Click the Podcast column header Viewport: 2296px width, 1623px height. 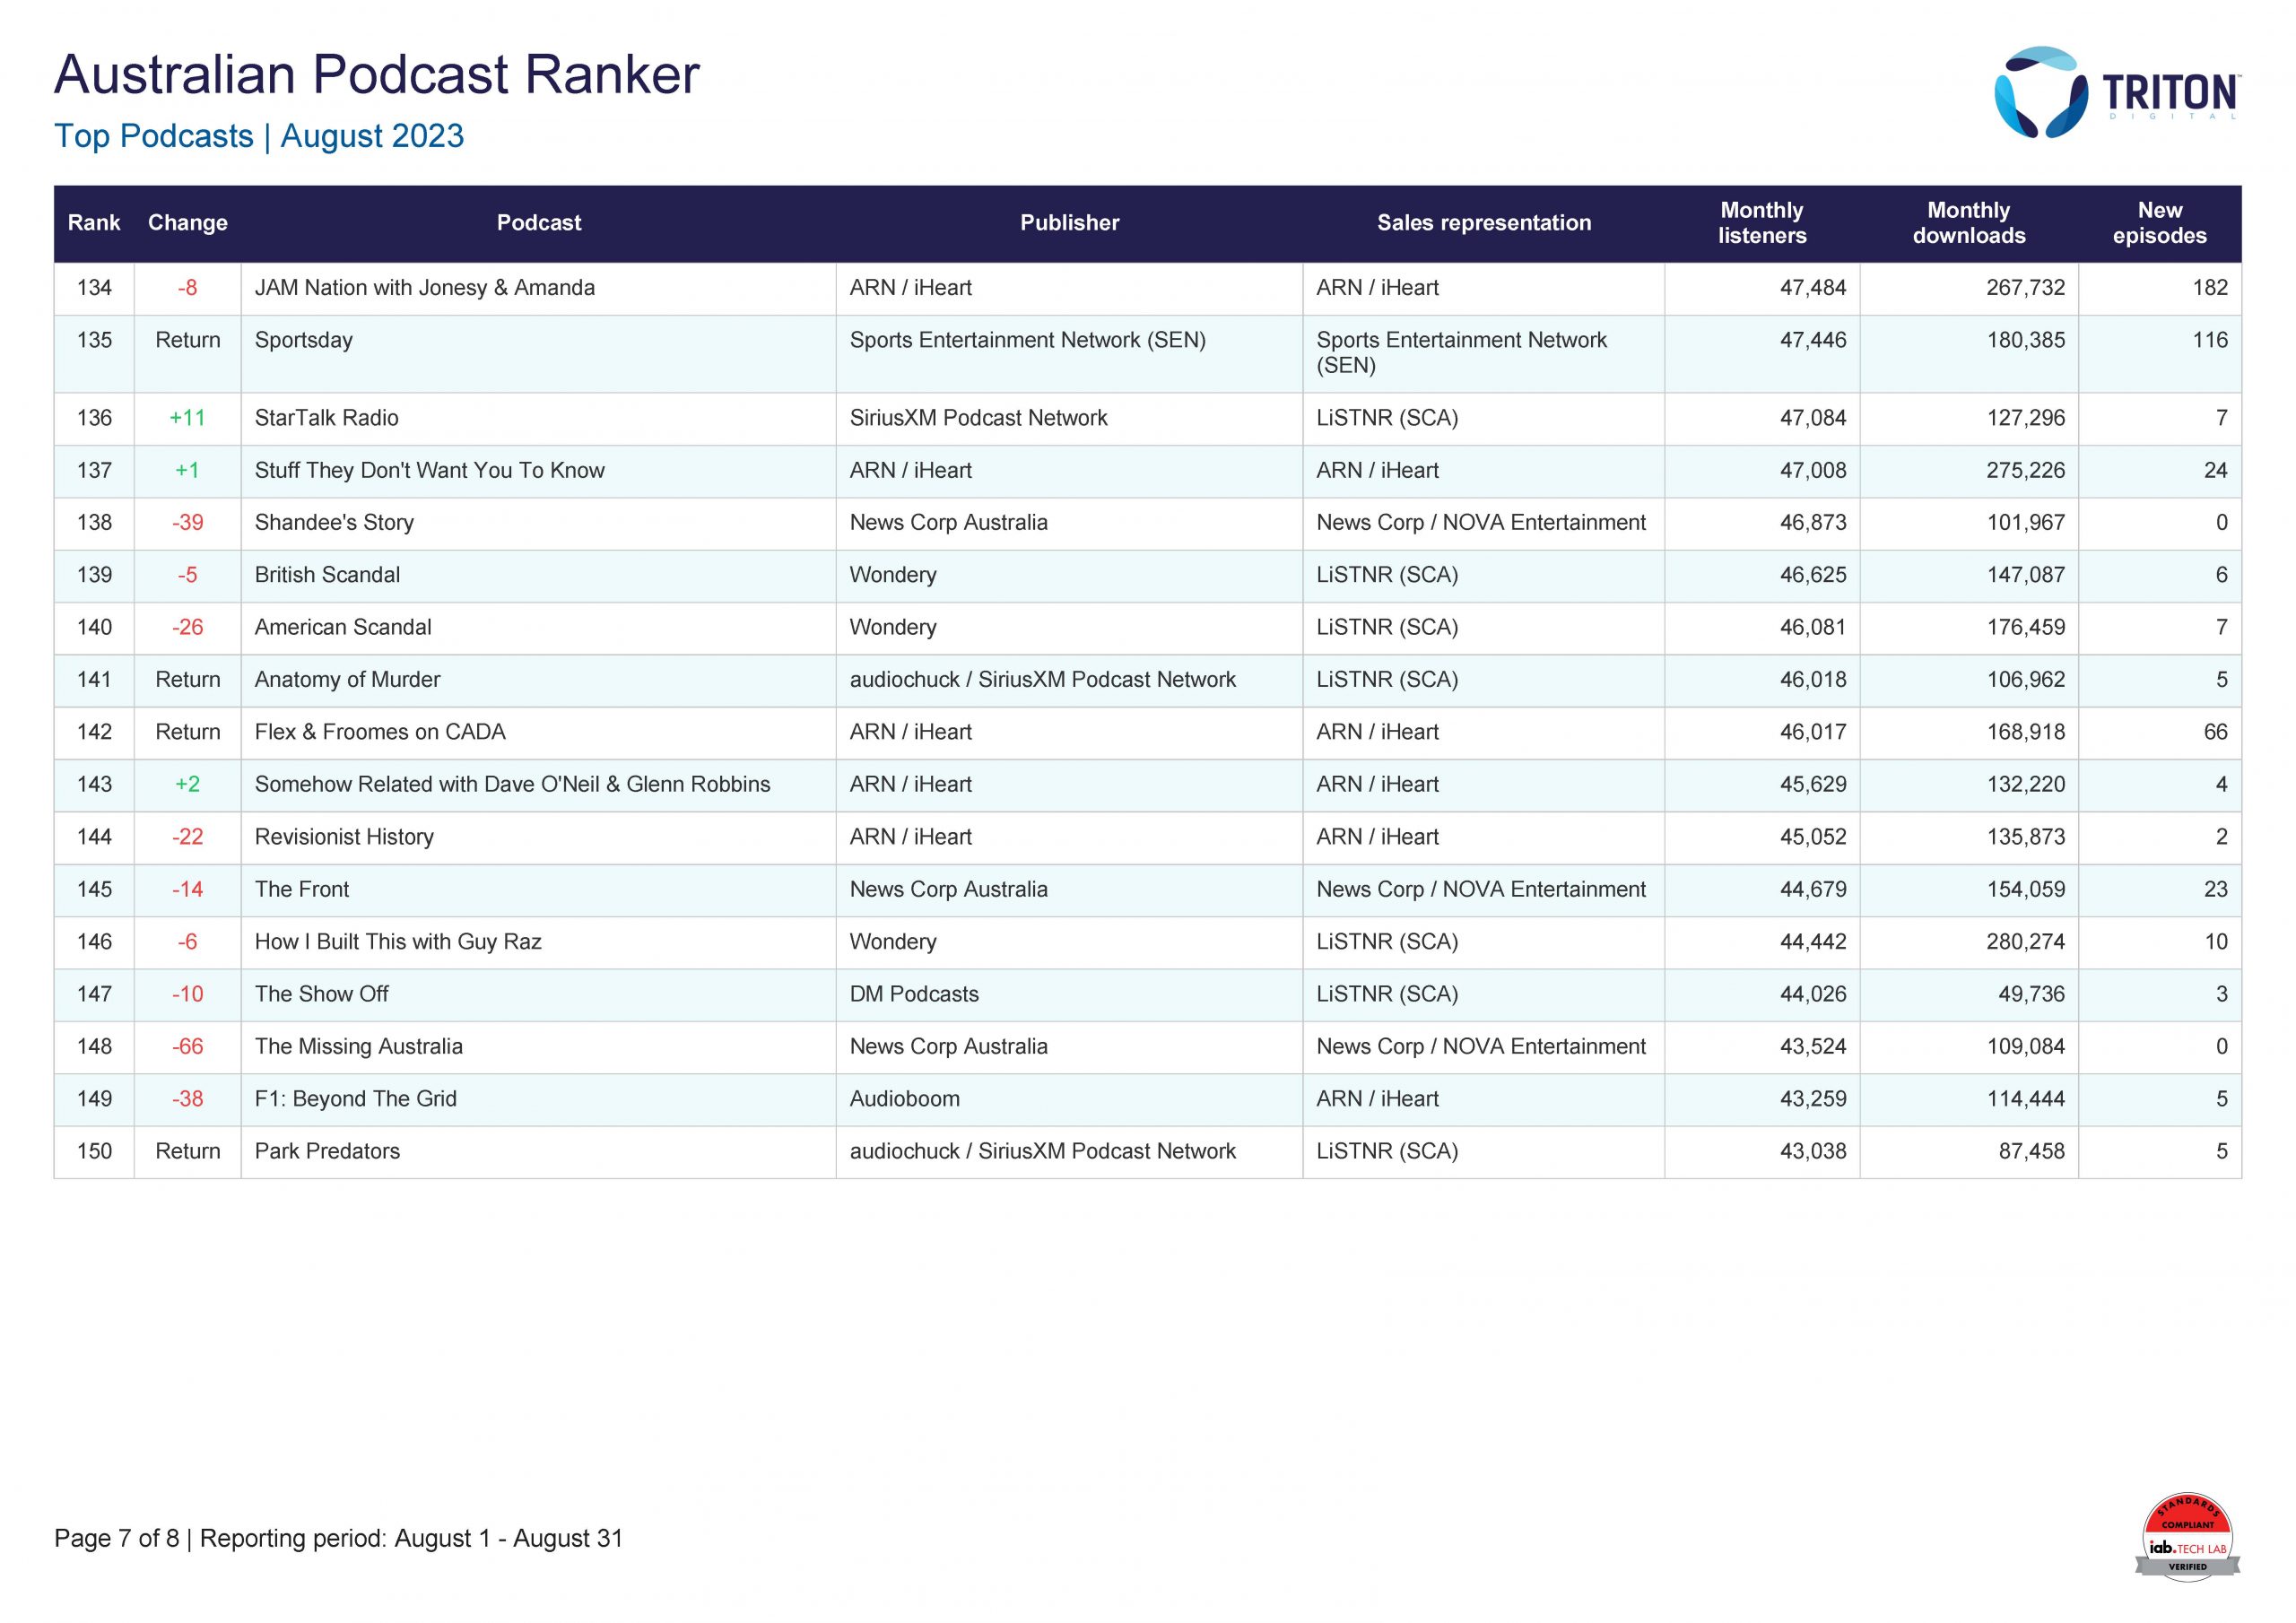[x=539, y=223]
